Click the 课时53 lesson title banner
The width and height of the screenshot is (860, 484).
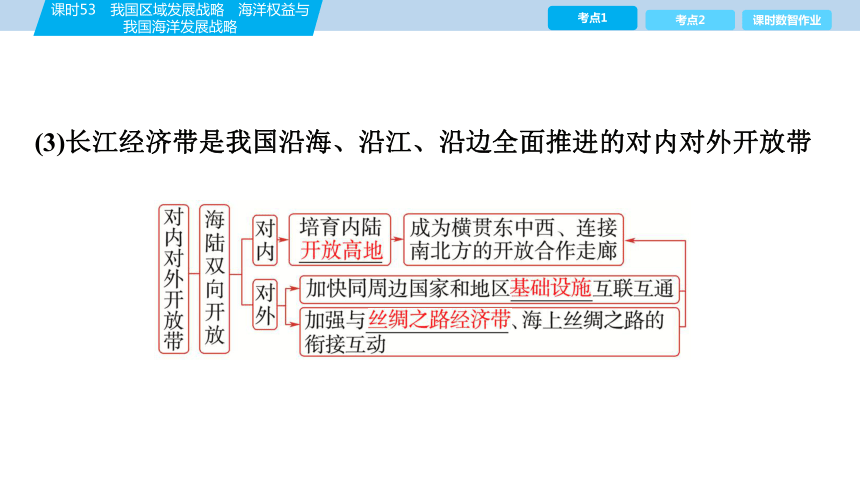(179, 18)
